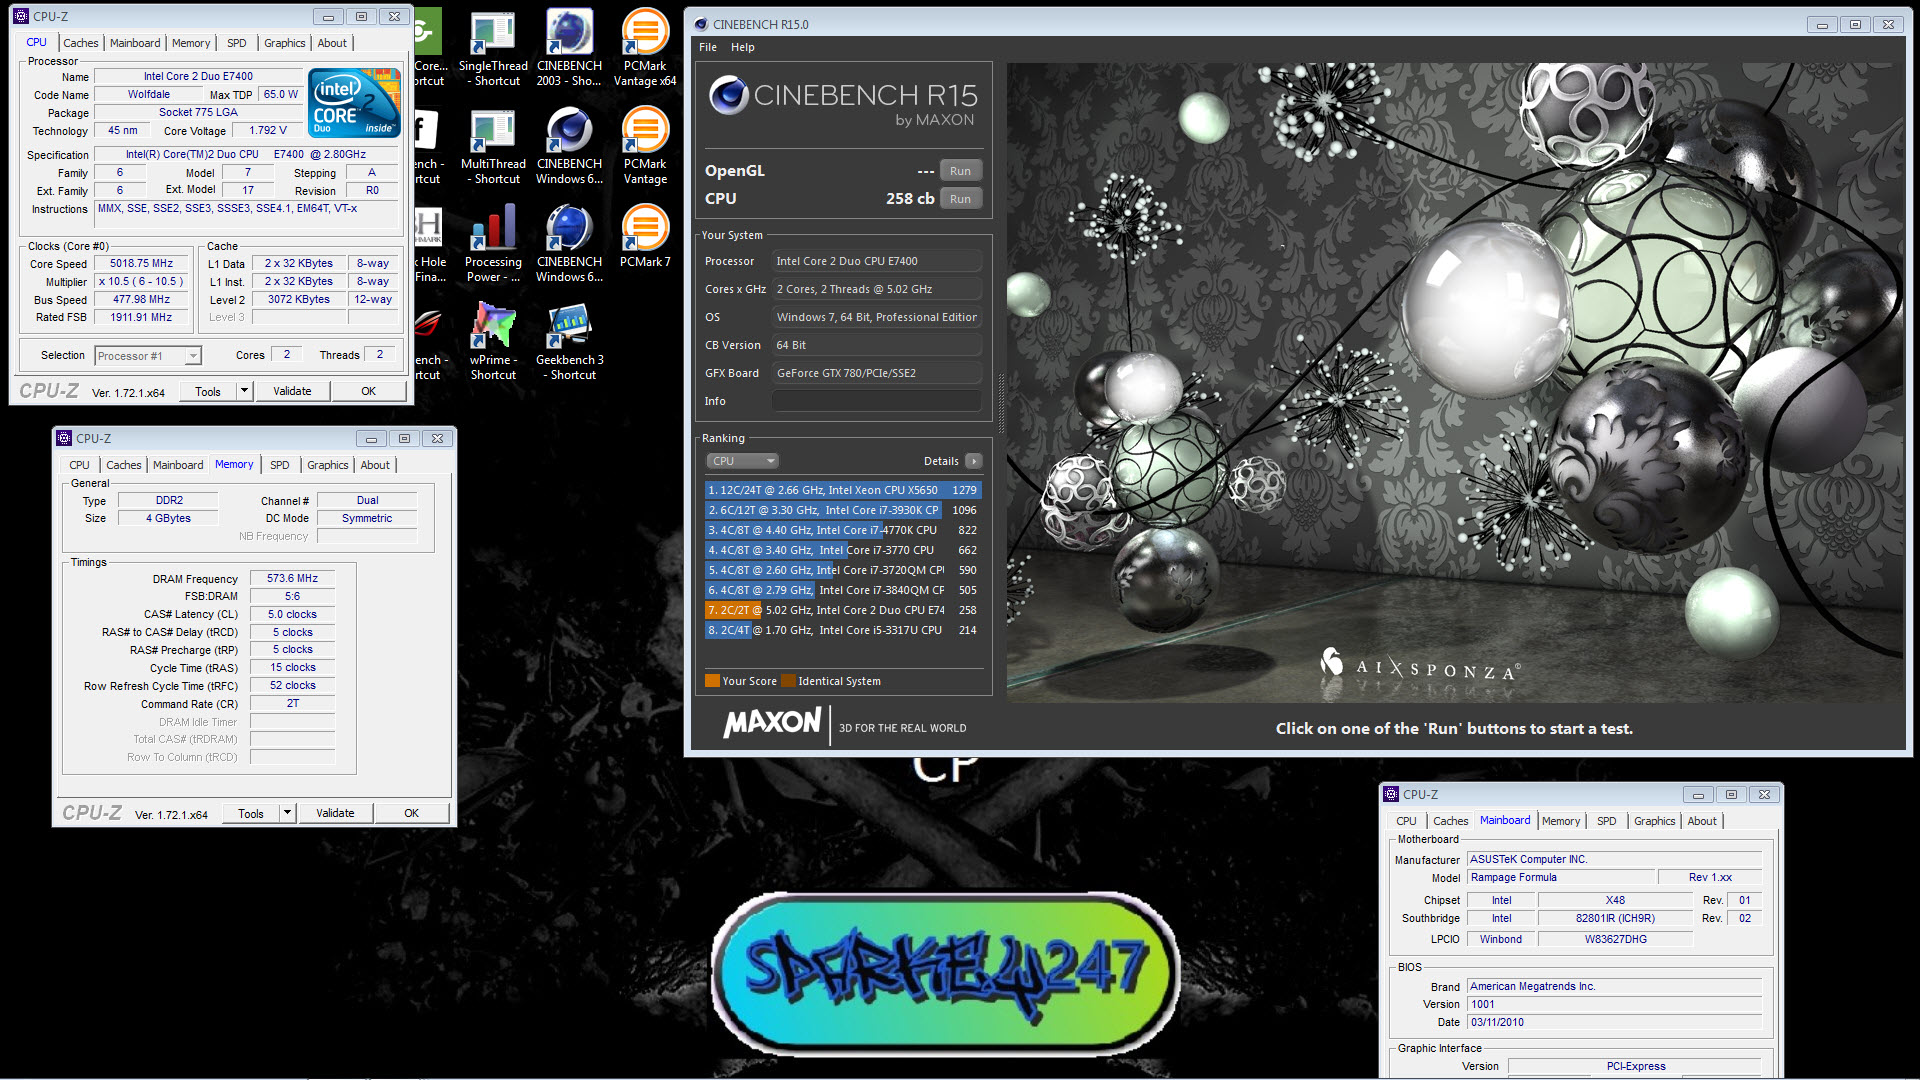The width and height of the screenshot is (1920, 1080).
Task: Select Xeon X5650 ranking score bar
Action: point(842,490)
